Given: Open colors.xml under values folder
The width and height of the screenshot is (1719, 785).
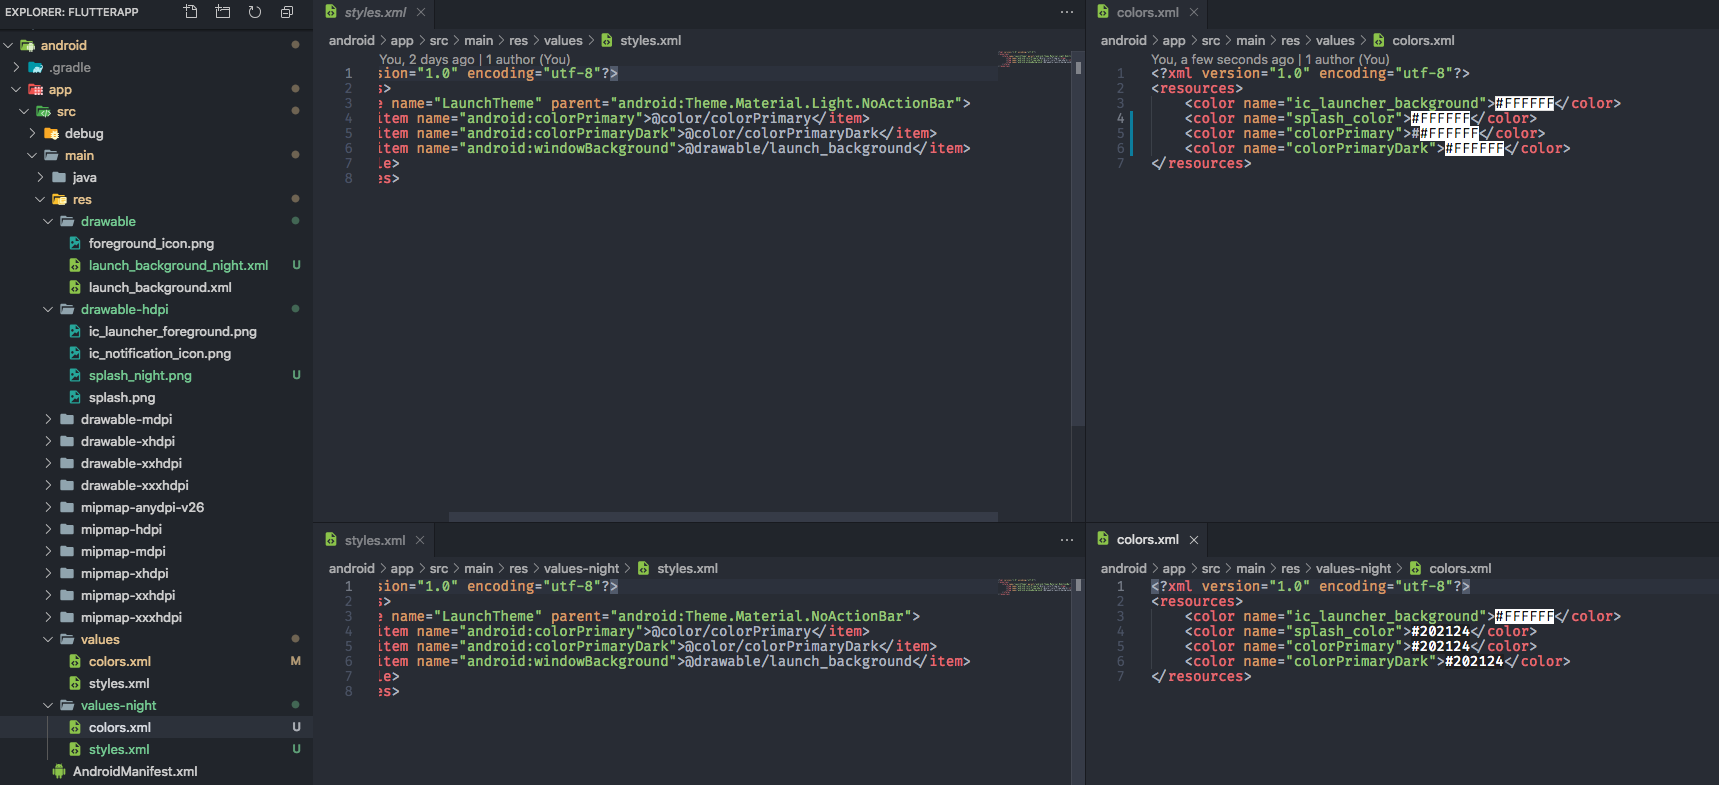Looking at the screenshot, I should click(x=120, y=661).
